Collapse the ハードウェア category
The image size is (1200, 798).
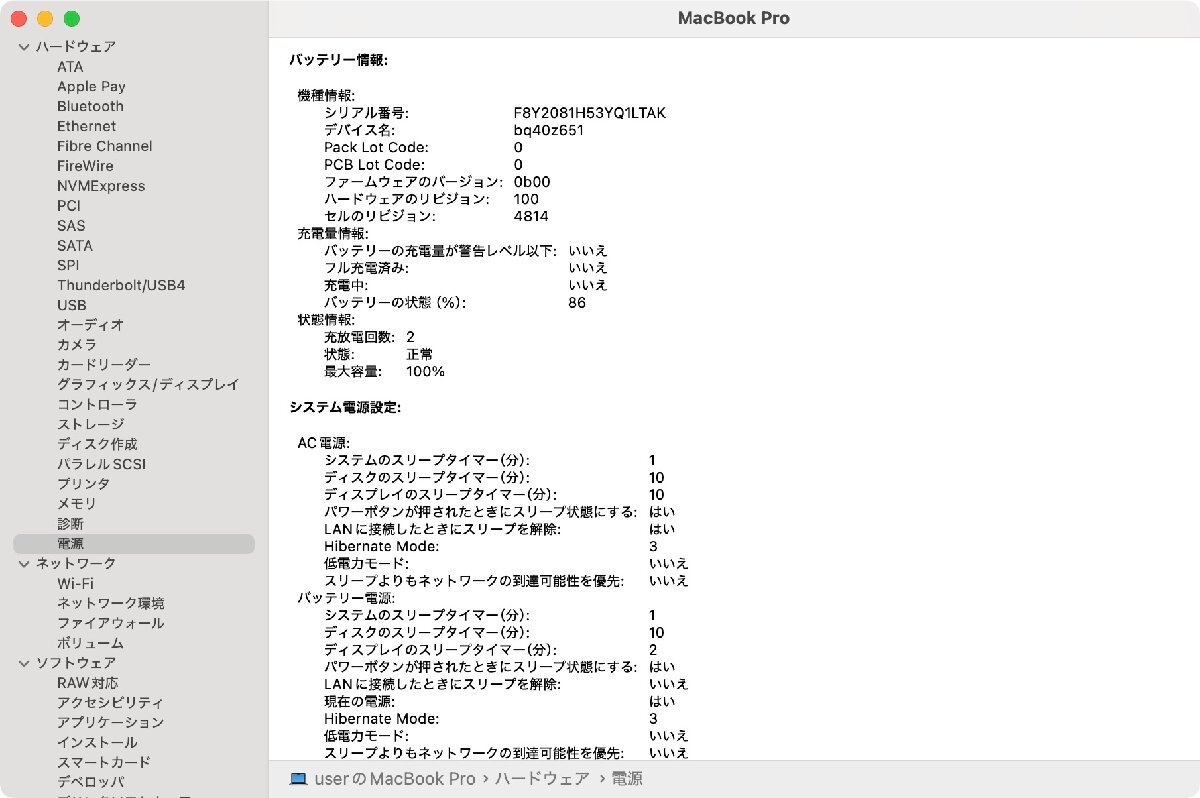coord(22,46)
